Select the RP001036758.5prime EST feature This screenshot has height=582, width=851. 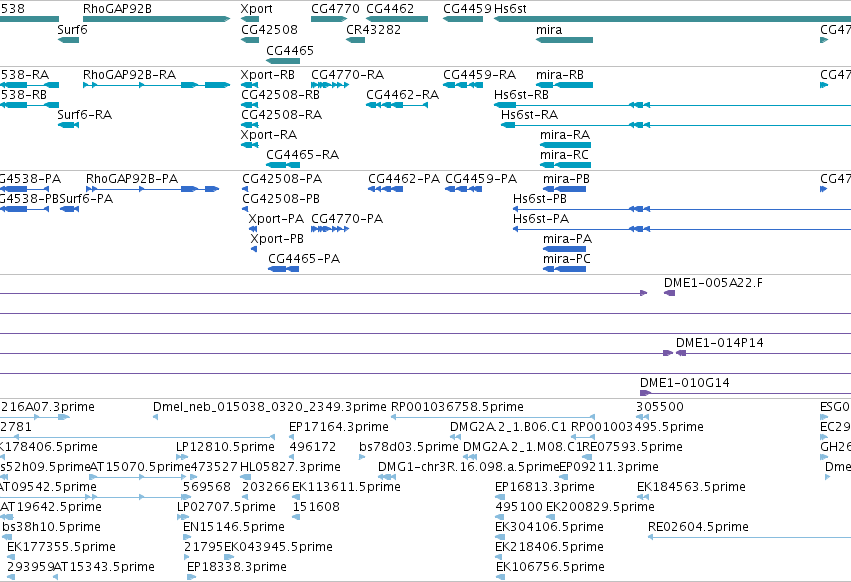[493, 417]
